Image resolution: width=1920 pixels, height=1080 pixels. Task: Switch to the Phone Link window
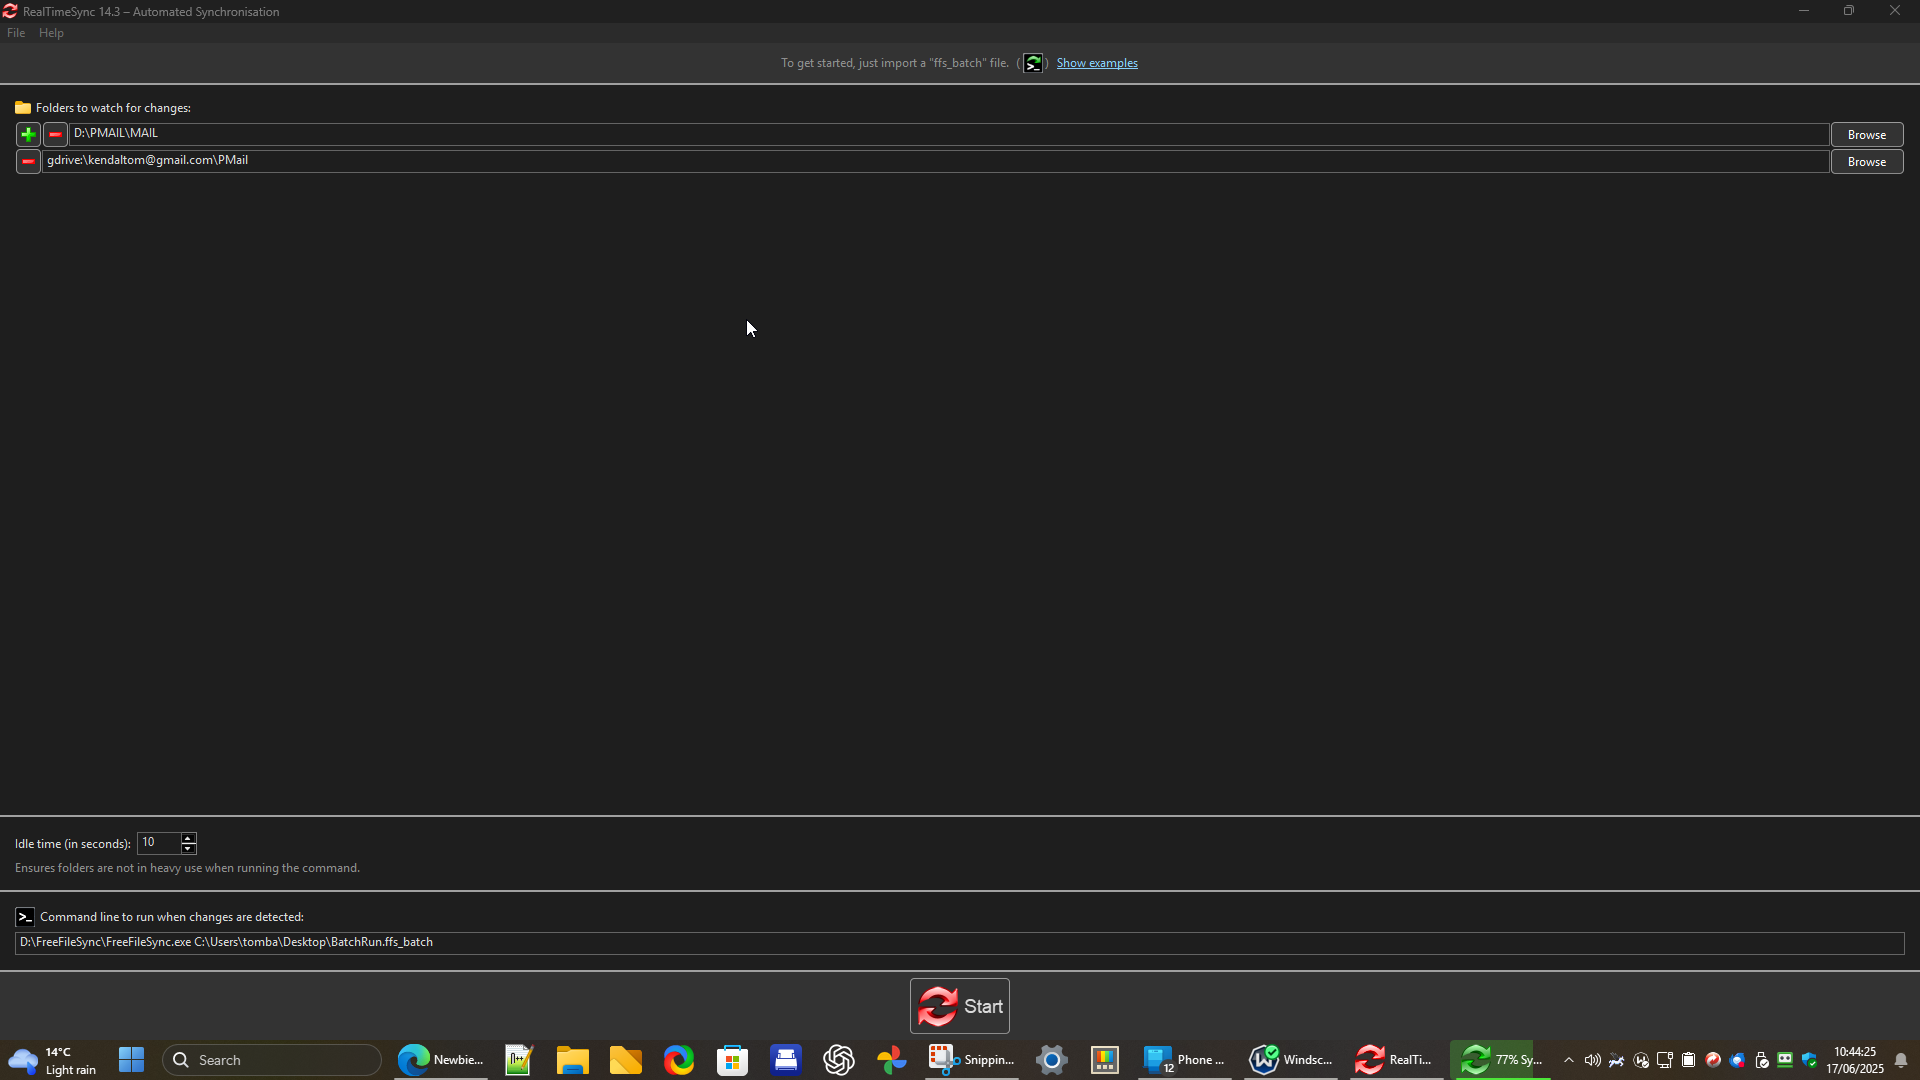click(1185, 1060)
